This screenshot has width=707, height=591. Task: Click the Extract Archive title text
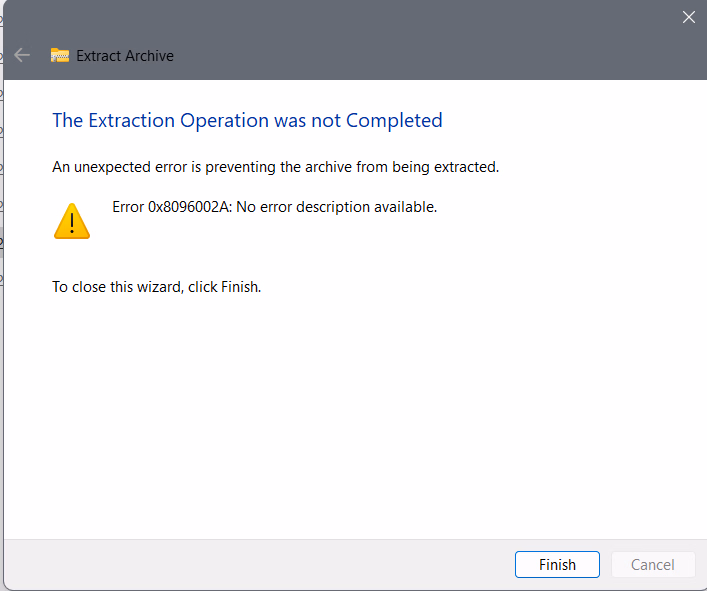tap(125, 56)
